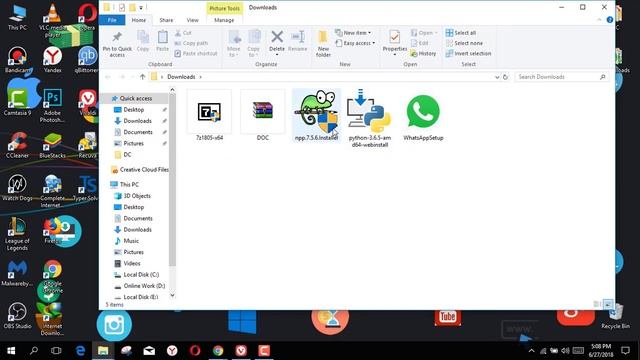Click Select all
This screenshot has height=360, width=640.
[x=461, y=33]
